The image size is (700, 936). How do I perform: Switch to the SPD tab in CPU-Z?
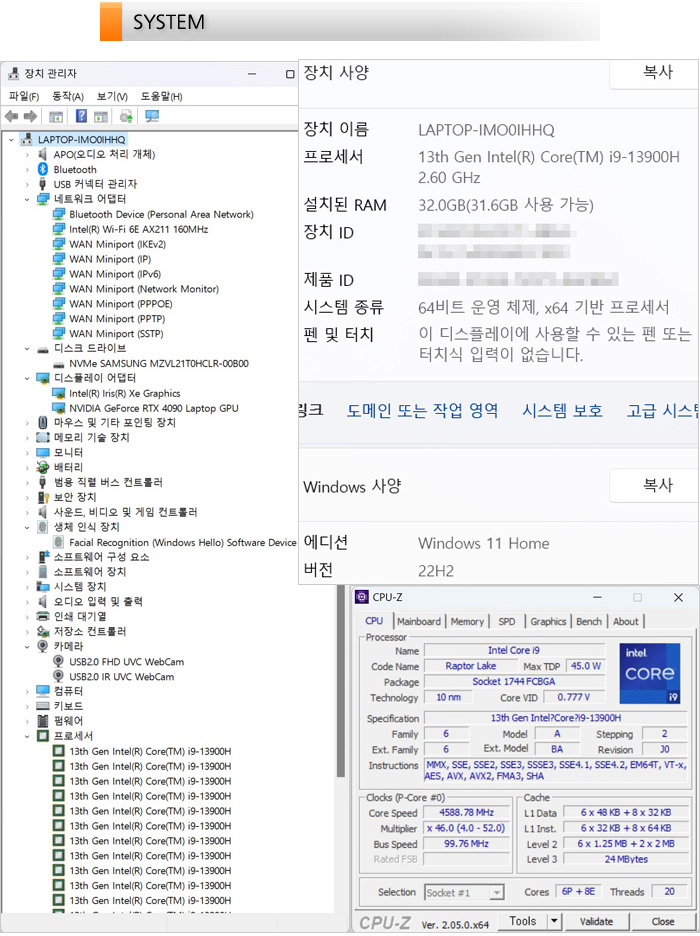point(507,621)
